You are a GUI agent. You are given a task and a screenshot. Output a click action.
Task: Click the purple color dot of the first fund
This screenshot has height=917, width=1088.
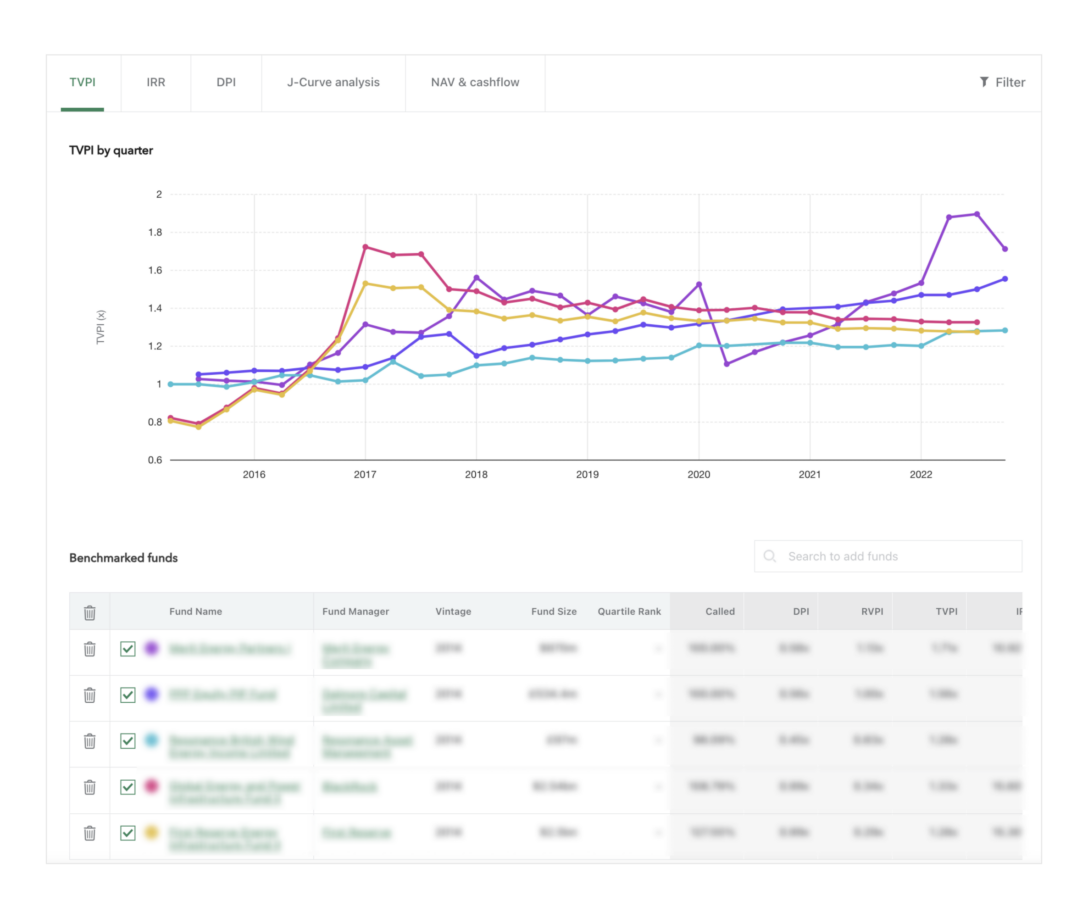point(152,648)
